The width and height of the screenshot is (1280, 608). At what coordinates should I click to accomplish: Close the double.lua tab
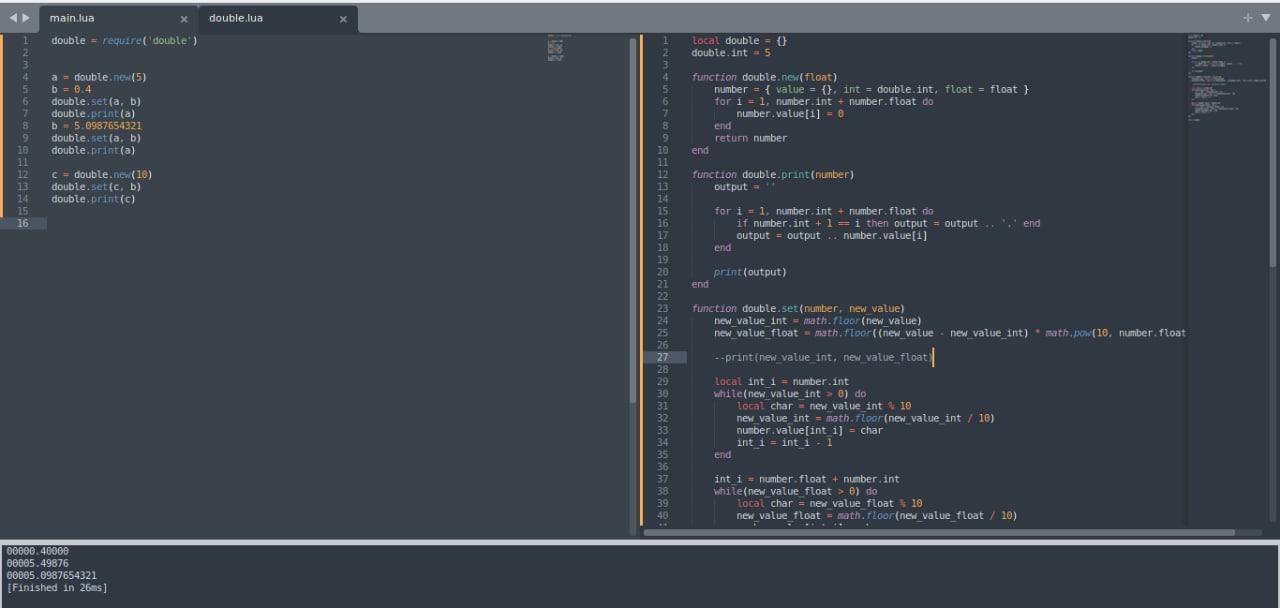[343, 19]
